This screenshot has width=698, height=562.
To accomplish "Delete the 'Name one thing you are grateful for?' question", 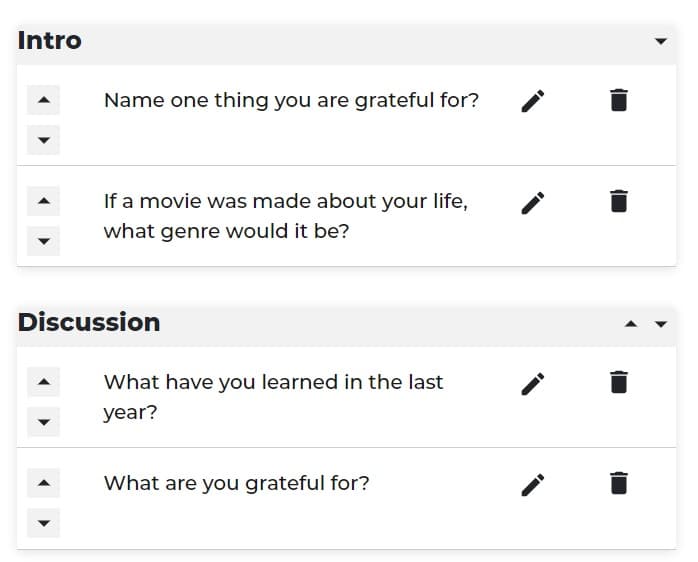I will (618, 100).
